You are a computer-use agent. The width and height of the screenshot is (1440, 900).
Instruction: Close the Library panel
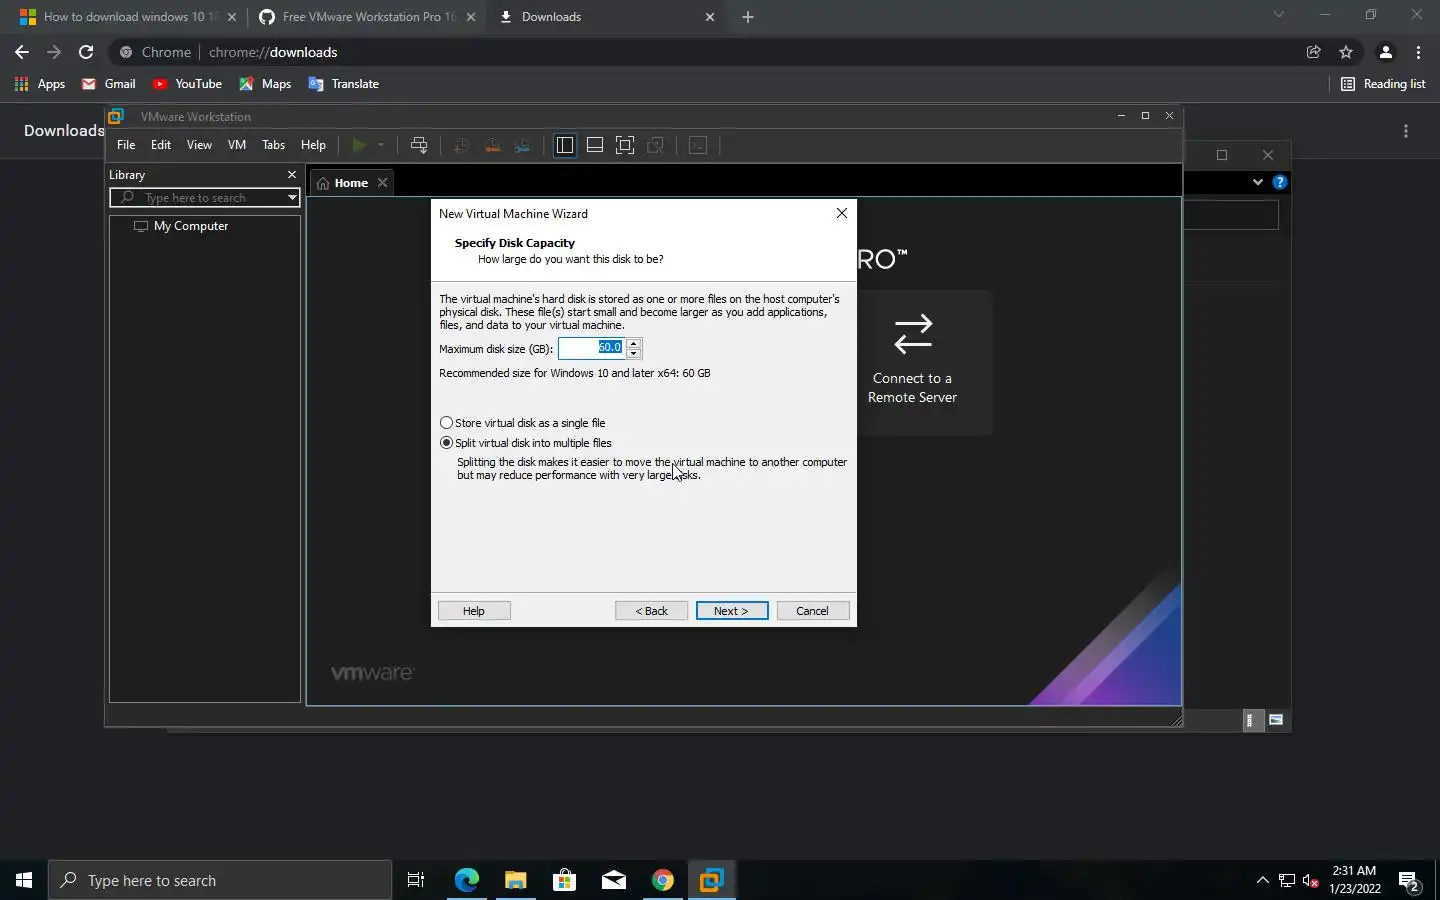point(292,175)
